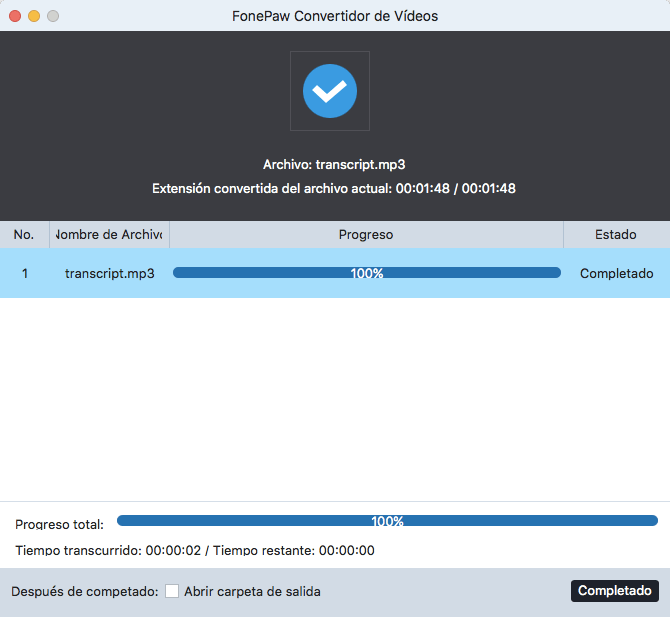Click the Abrir carpeta de salida label
This screenshot has height=617, width=670.
[x=252, y=591]
